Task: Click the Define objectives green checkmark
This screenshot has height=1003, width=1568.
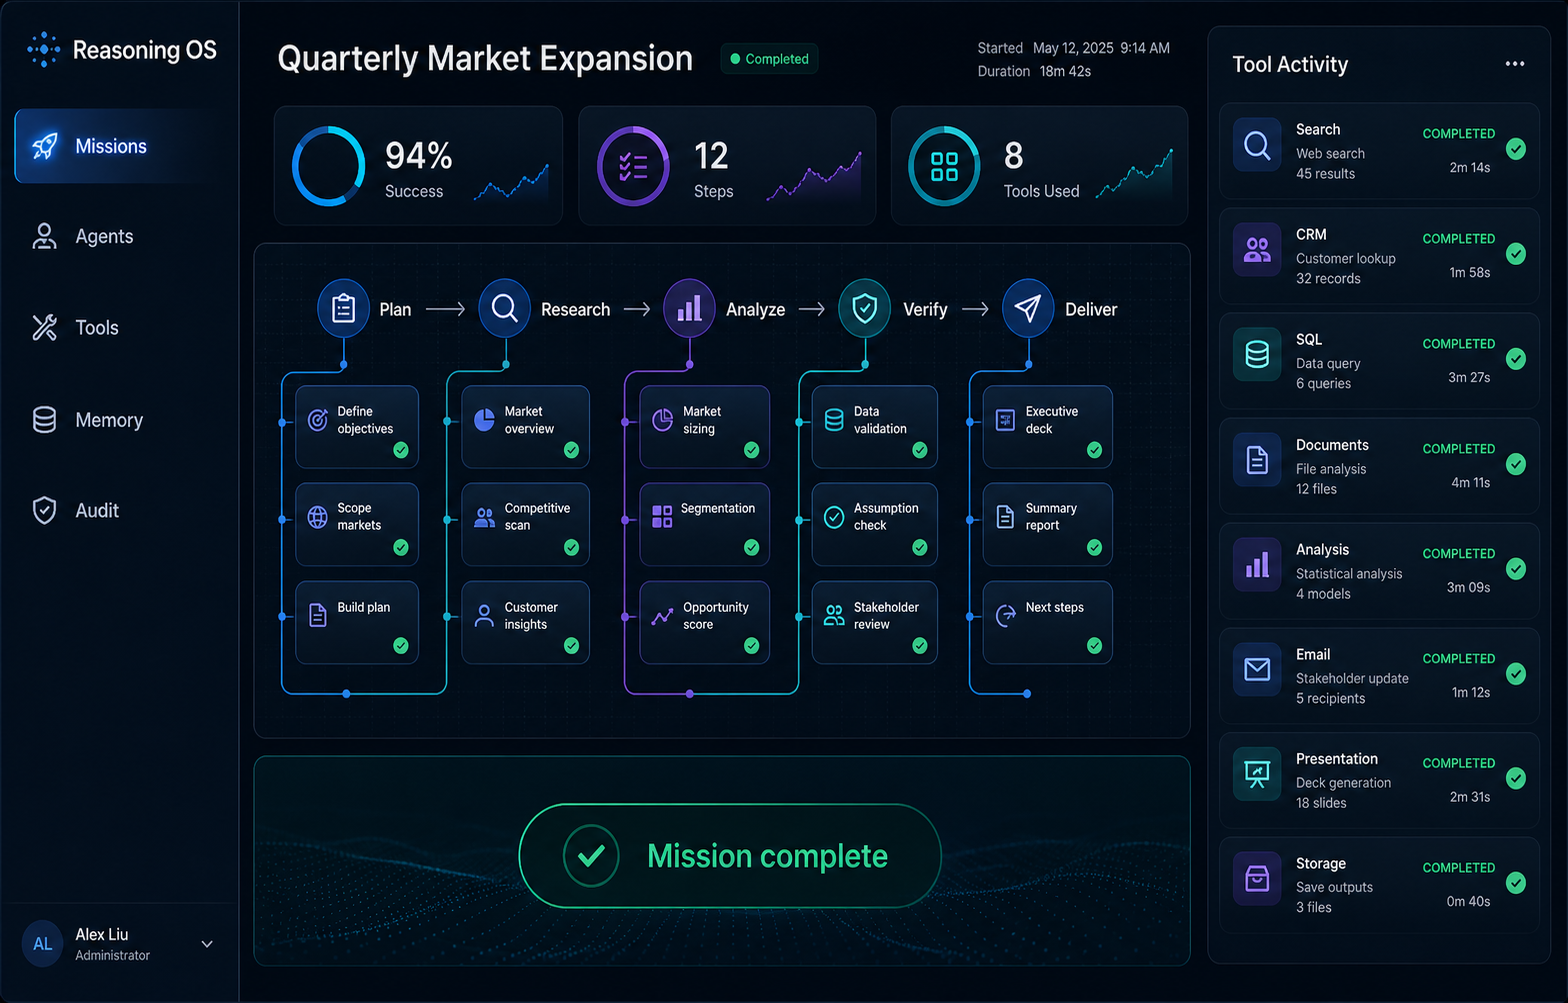Action: (401, 450)
